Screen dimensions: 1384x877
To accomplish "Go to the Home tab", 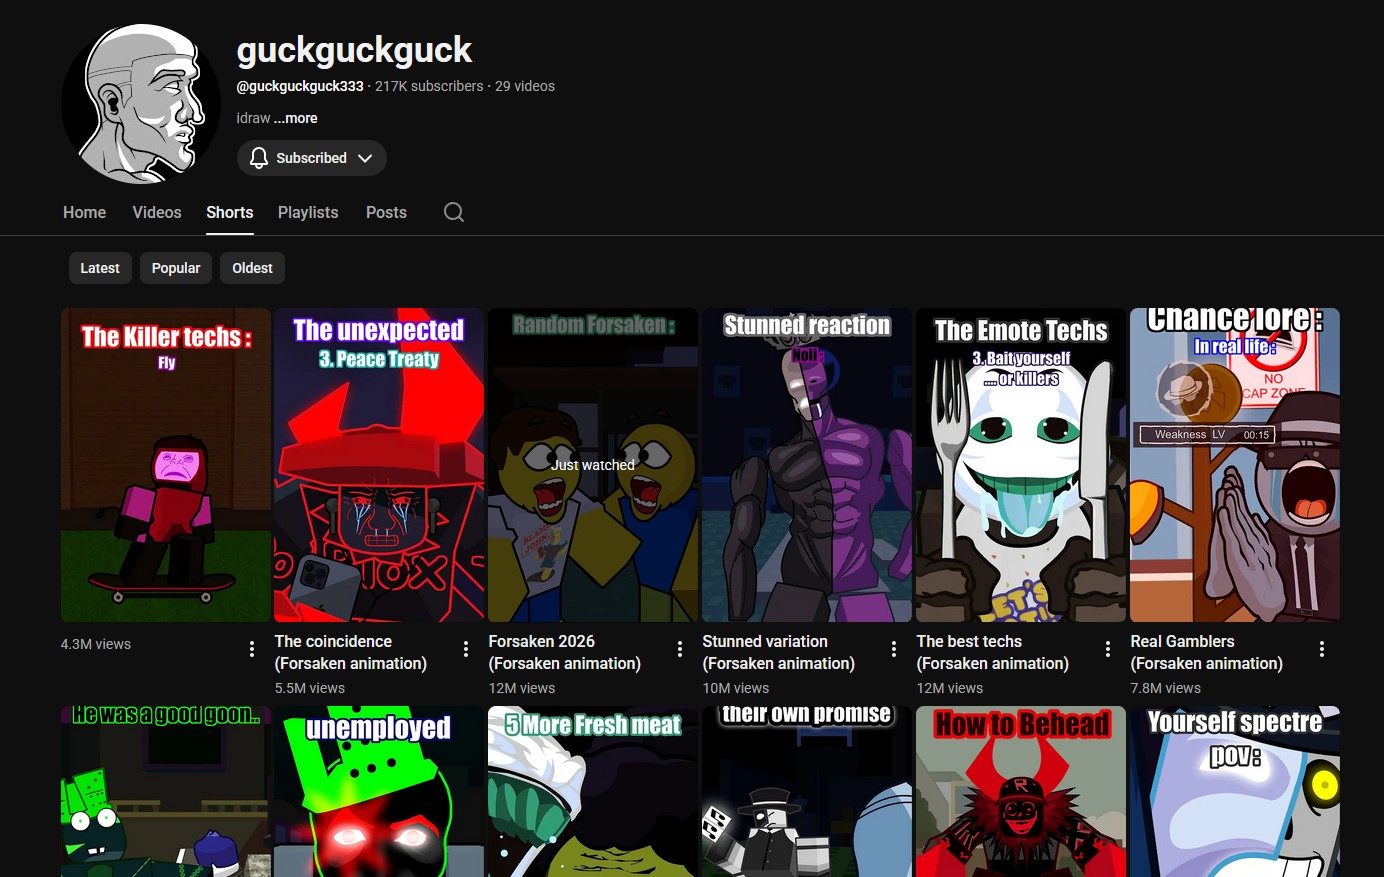I will (84, 212).
